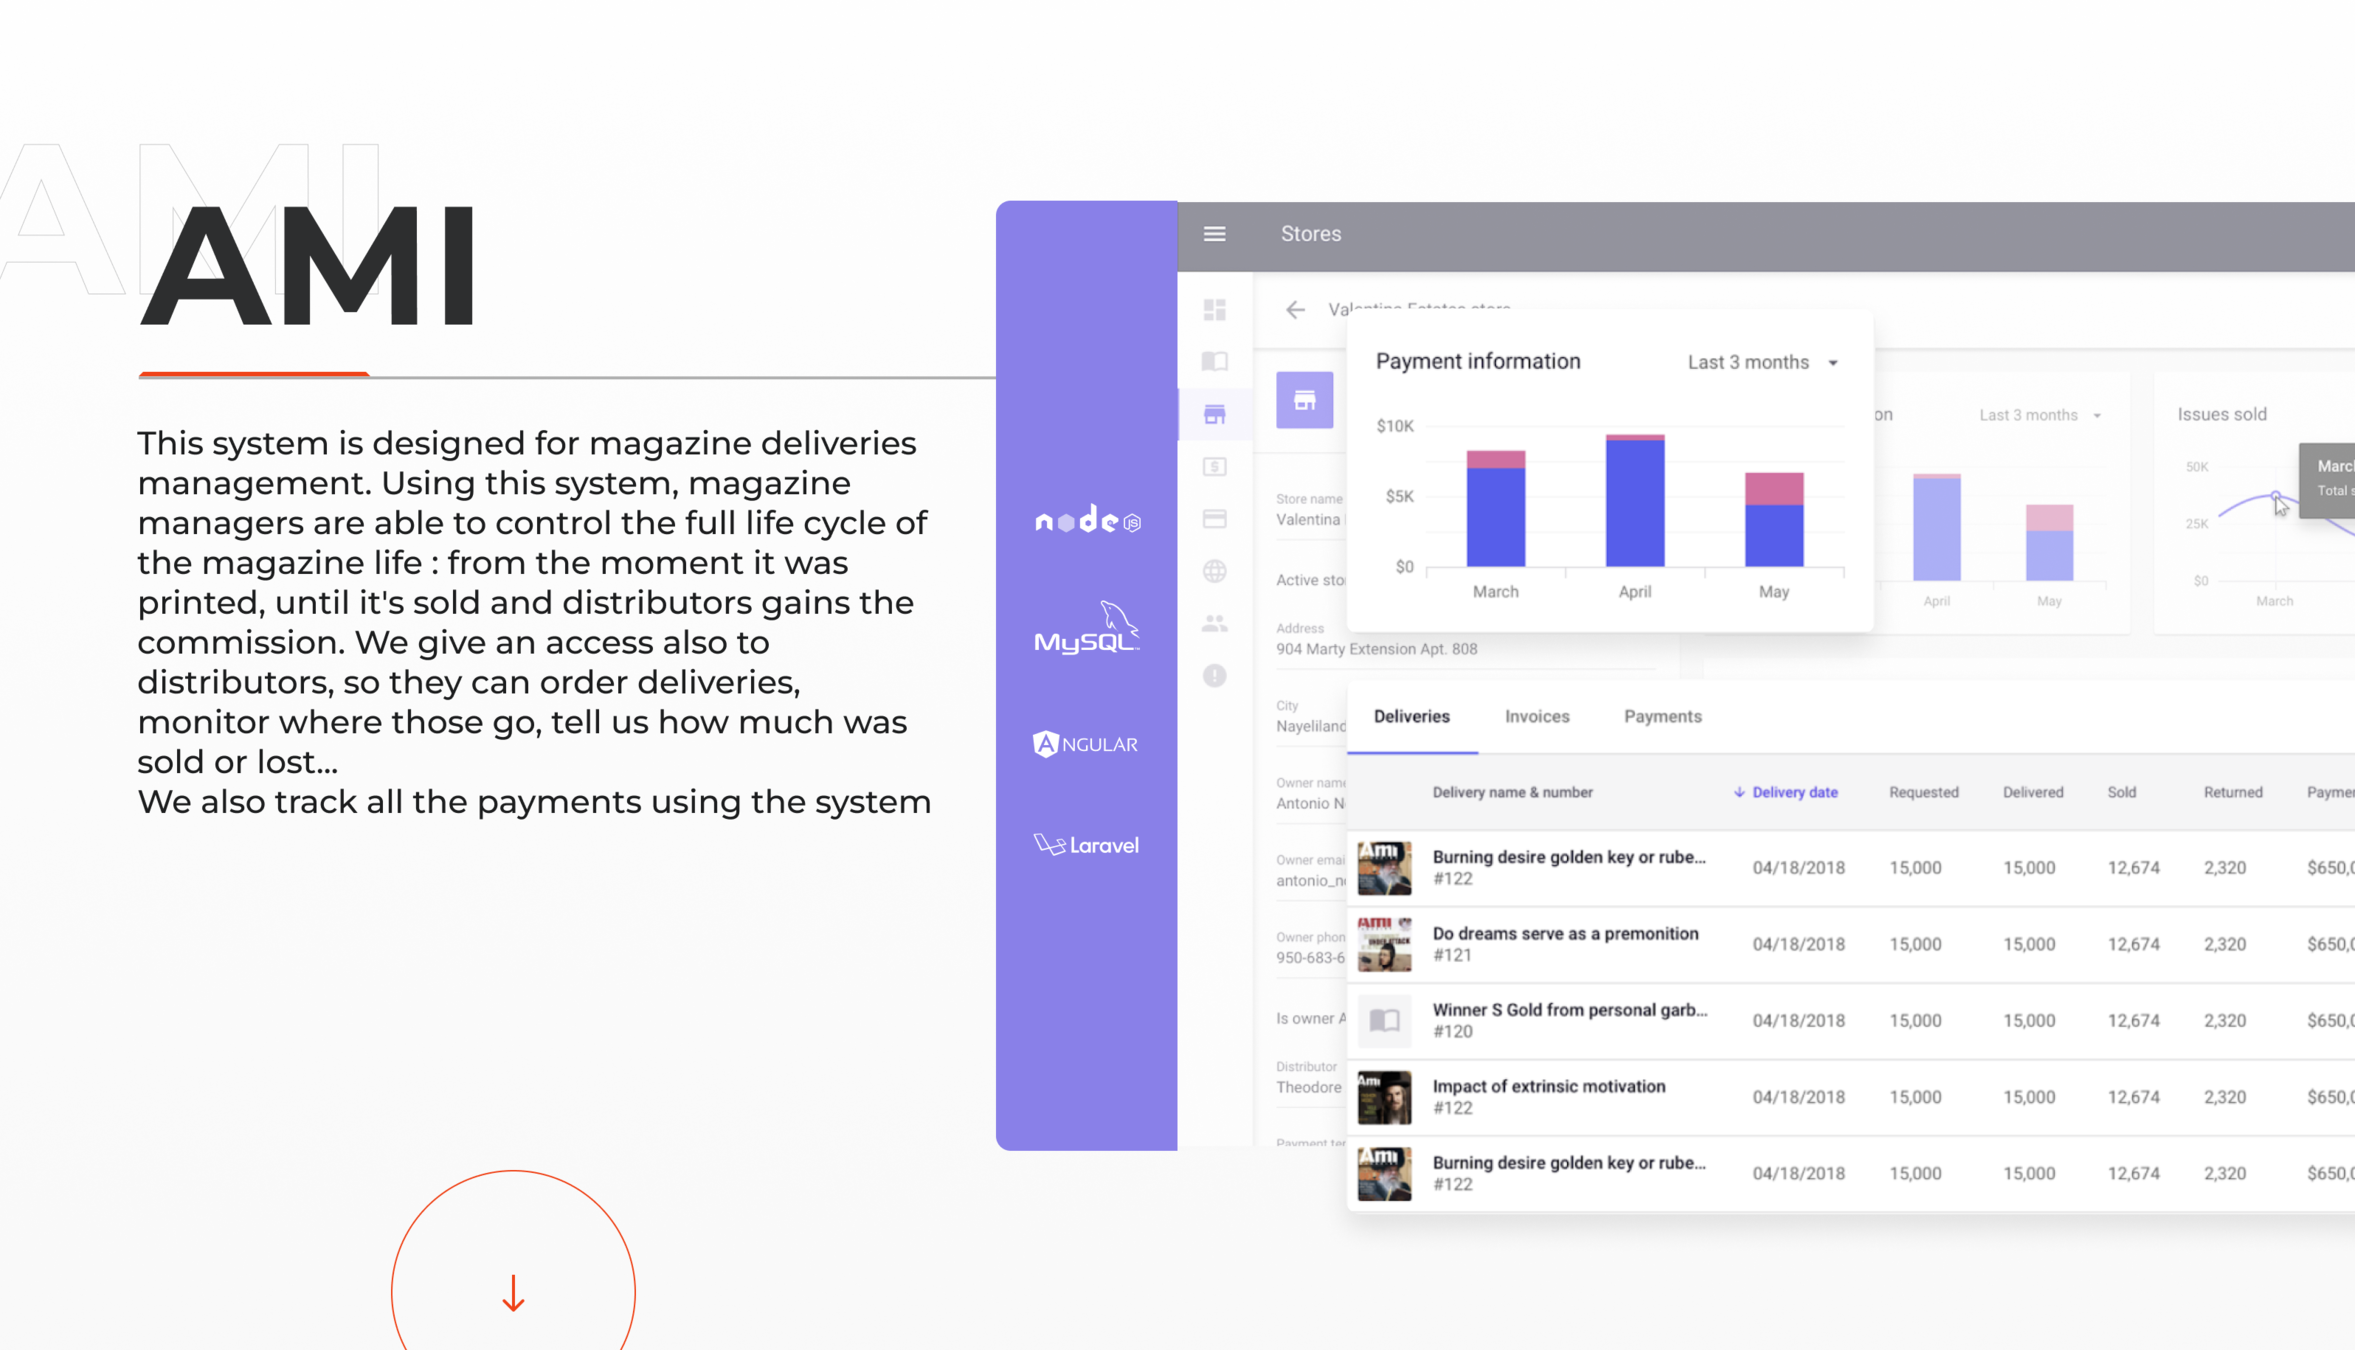2355x1350 pixels.
Task: Click the Impact of extrinsic motivation cover thumbnail
Action: pyautogui.click(x=1384, y=1097)
